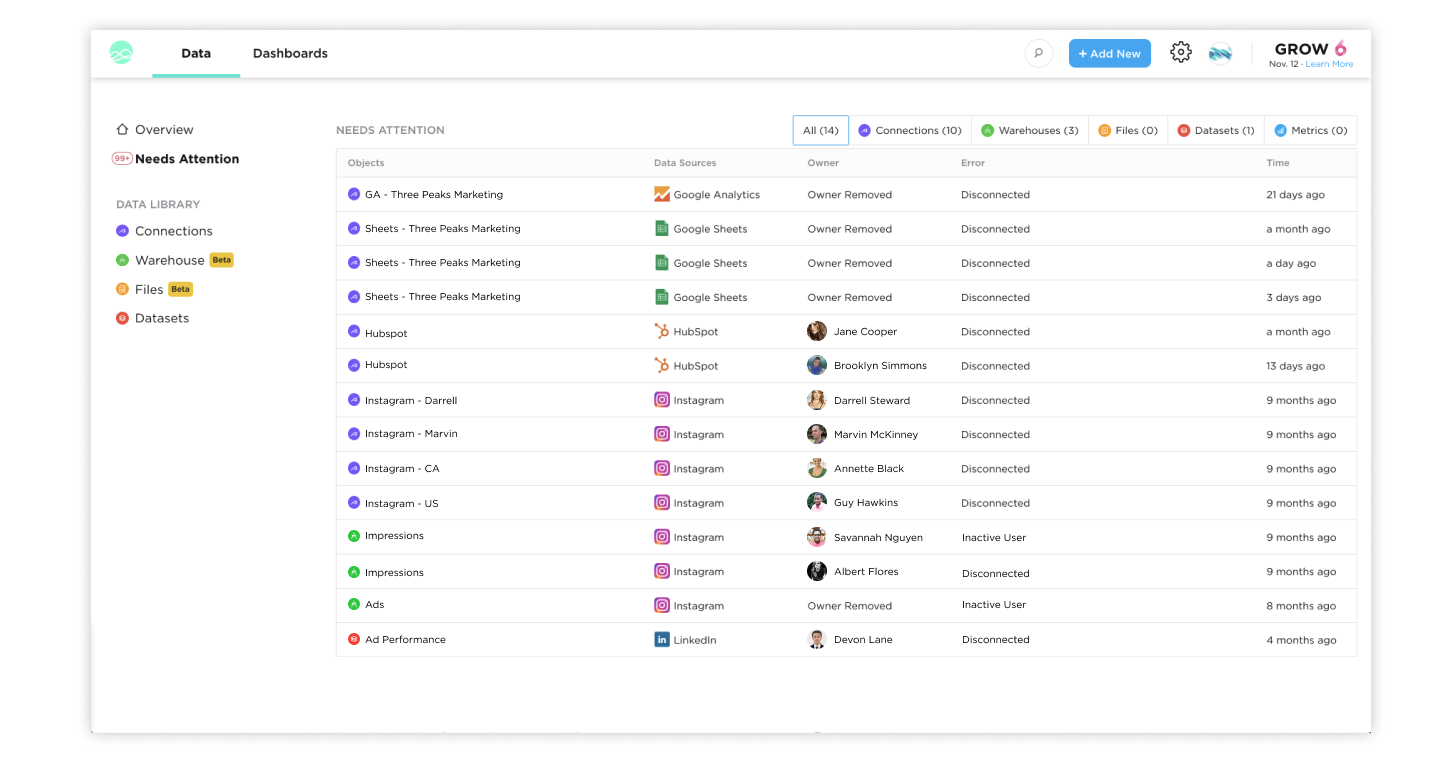Open settings via the gear icon
This screenshot has width=1440, height=759.
[1181, 53]
